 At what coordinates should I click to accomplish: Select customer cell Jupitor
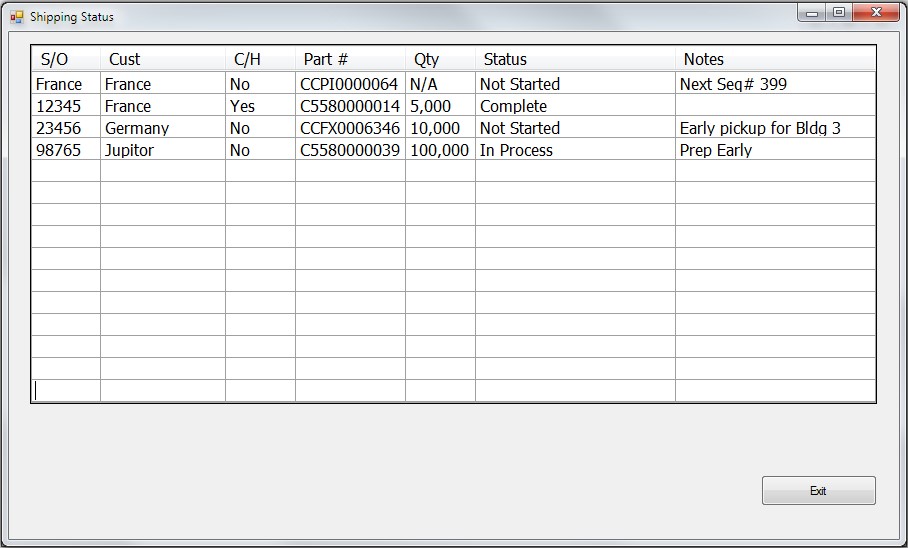[163, 150]
